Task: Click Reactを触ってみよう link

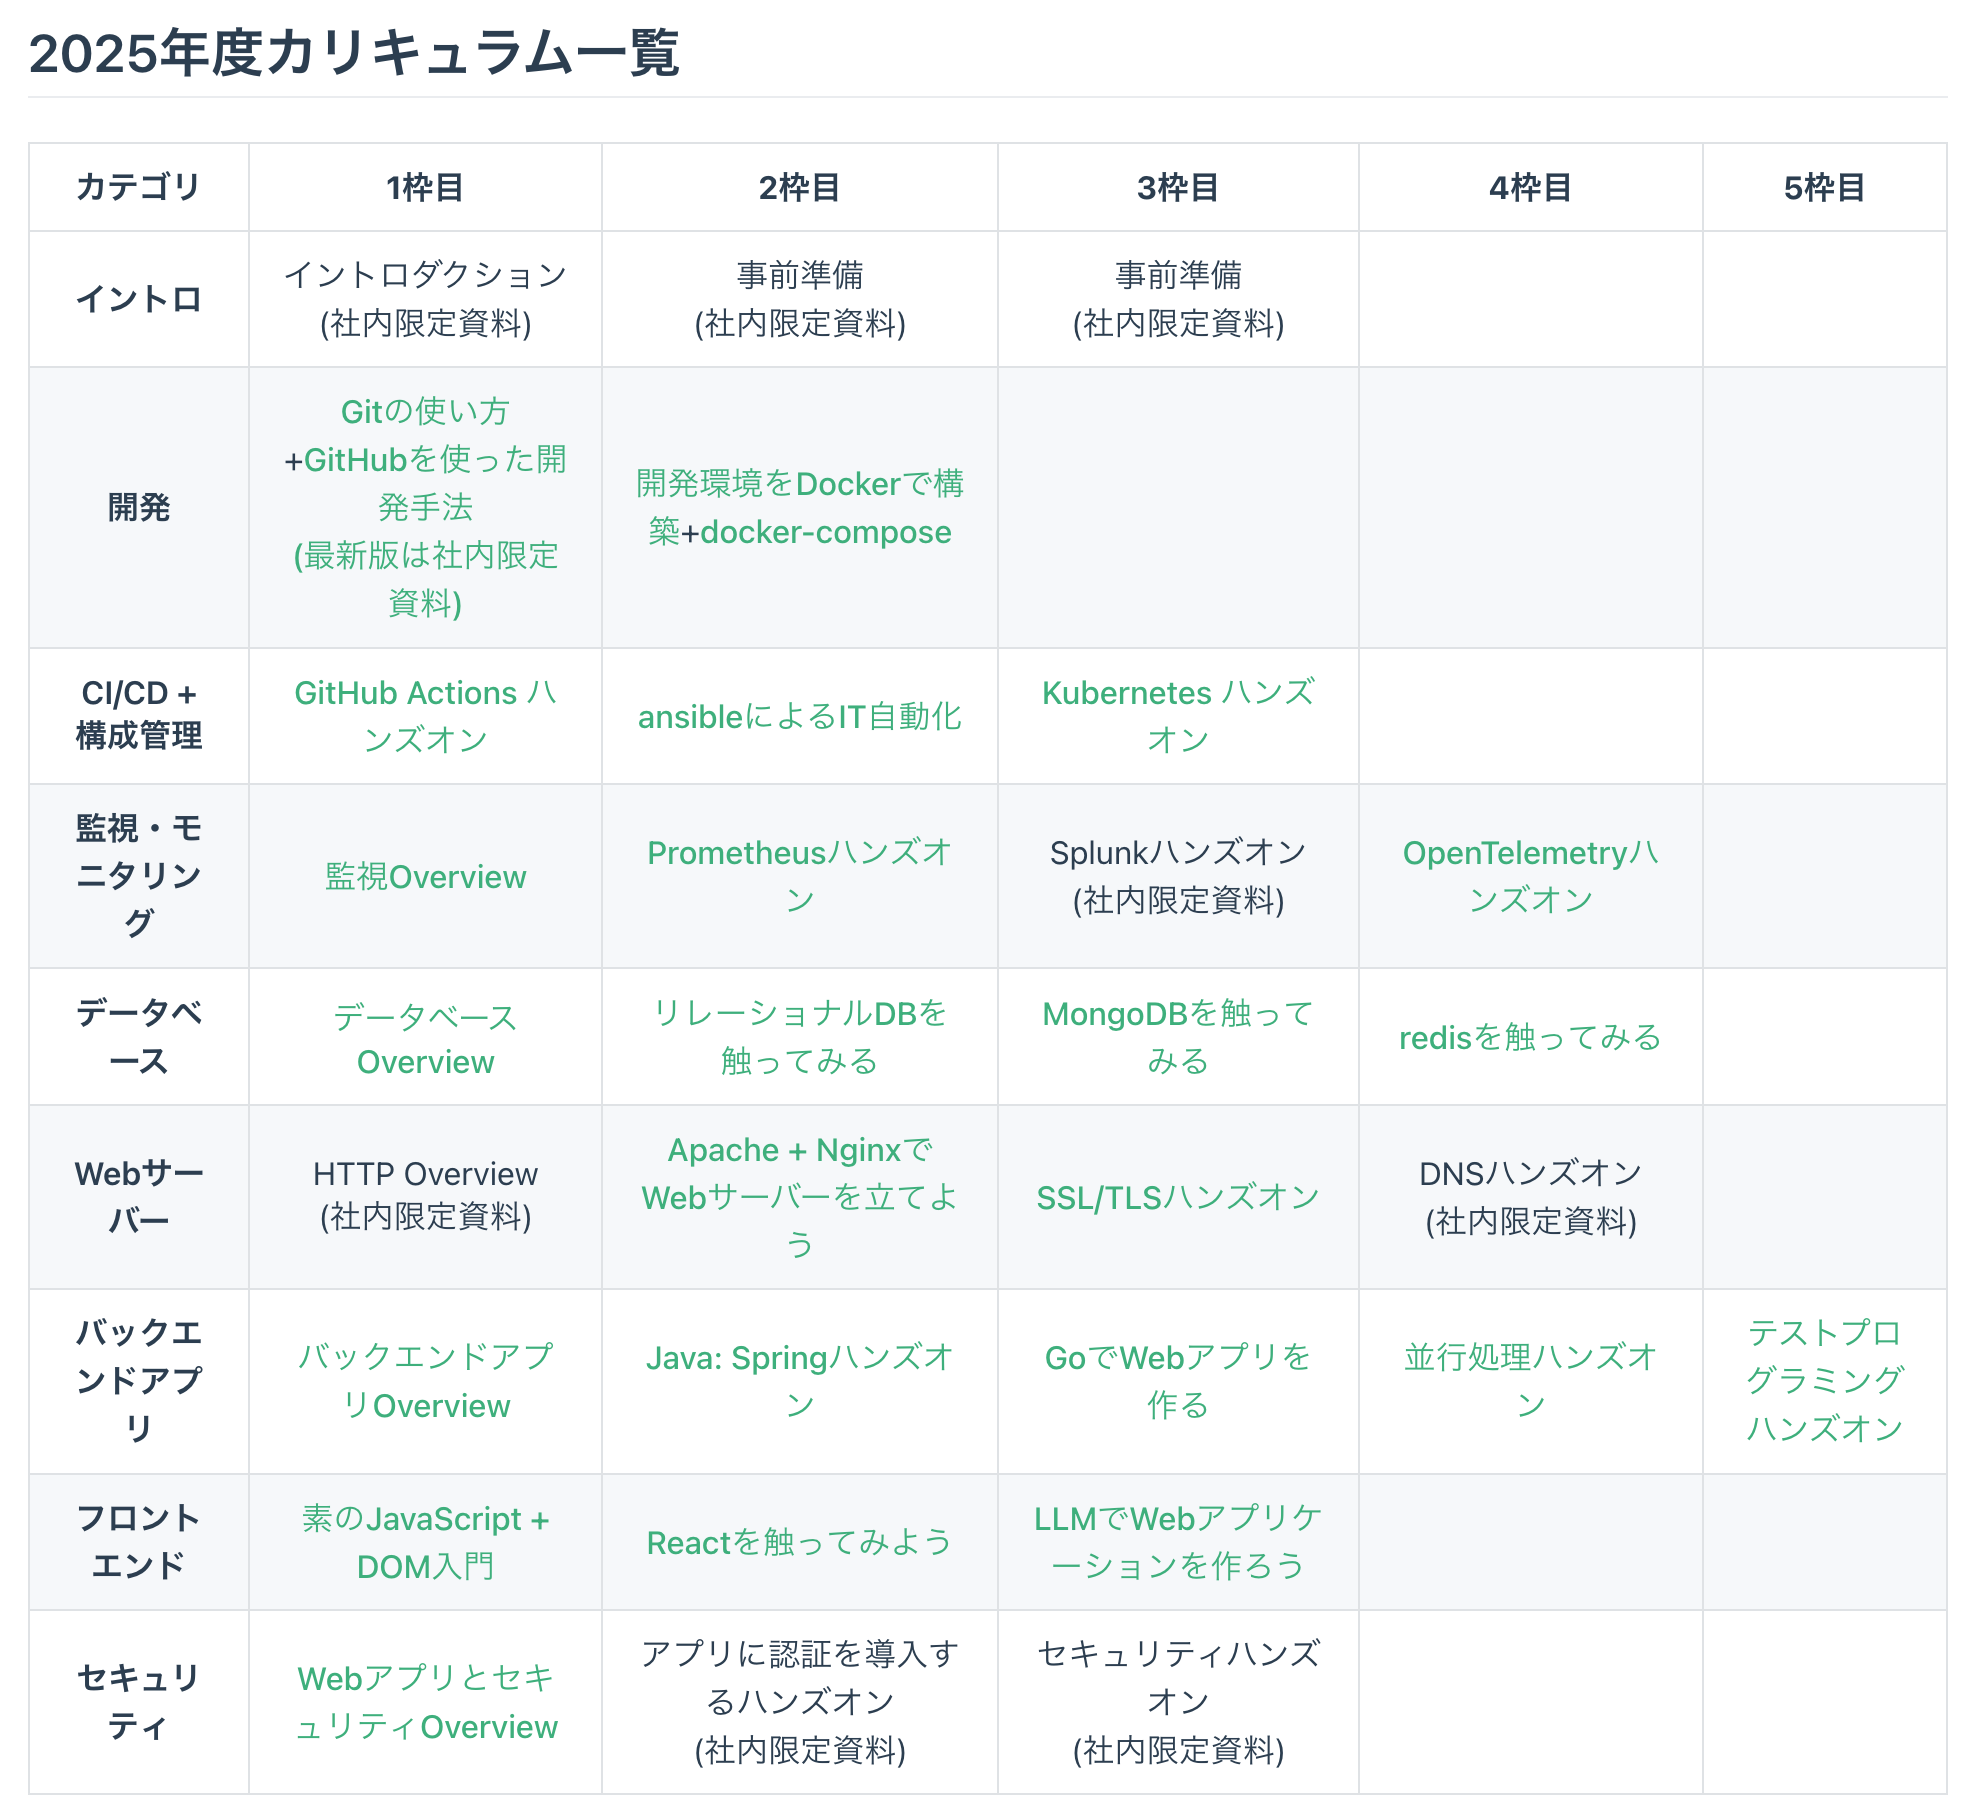Action: click(799, 1543)
